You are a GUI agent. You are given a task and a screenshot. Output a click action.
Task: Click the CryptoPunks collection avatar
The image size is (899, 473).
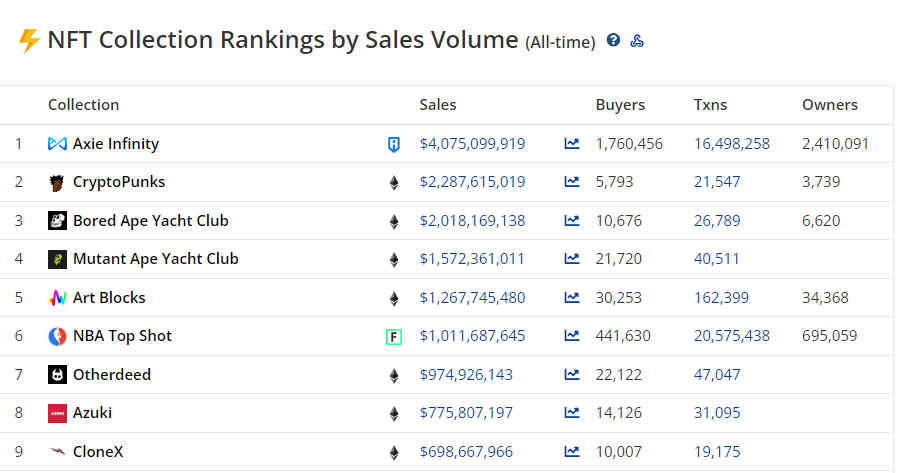tap(57, 183)
